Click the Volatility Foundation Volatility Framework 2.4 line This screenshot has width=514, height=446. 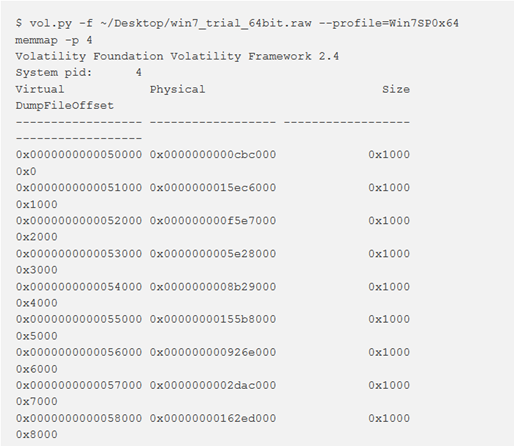click(x=177, y=56)
